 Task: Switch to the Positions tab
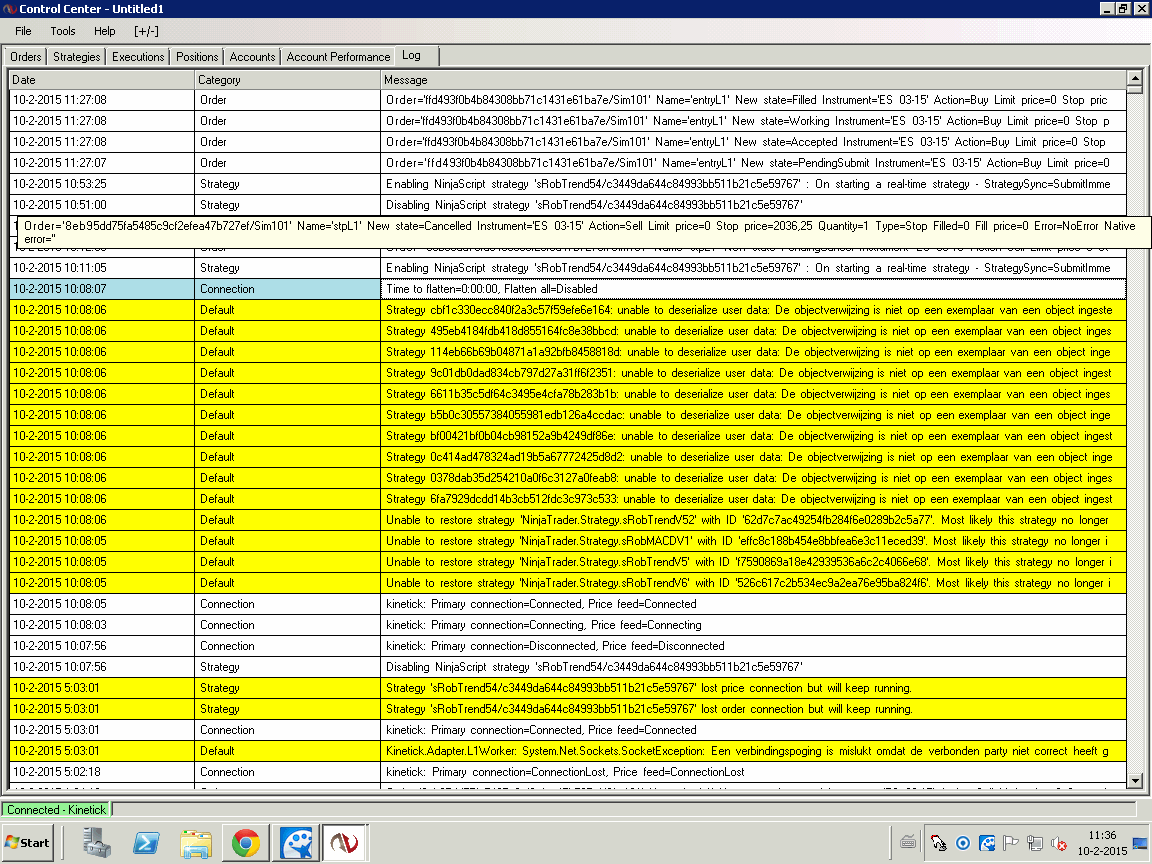point(197,57)
